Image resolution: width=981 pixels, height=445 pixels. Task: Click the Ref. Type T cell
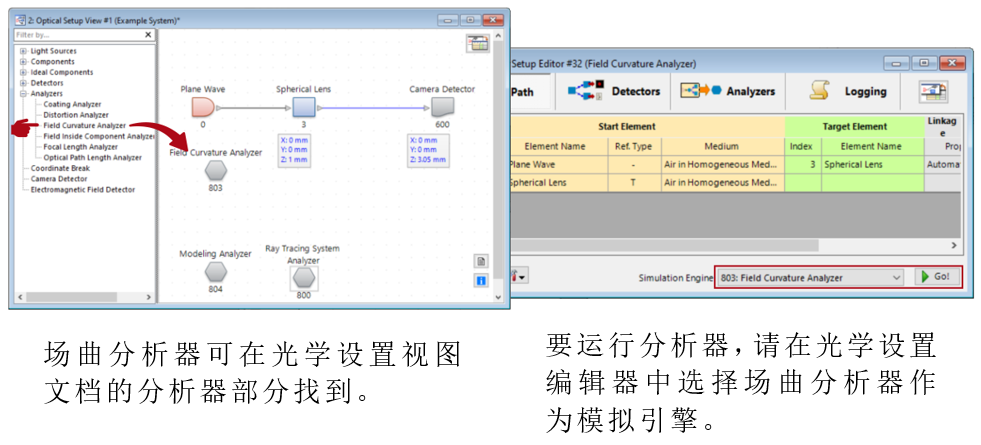pyautogui.click(x=634, y=182)
